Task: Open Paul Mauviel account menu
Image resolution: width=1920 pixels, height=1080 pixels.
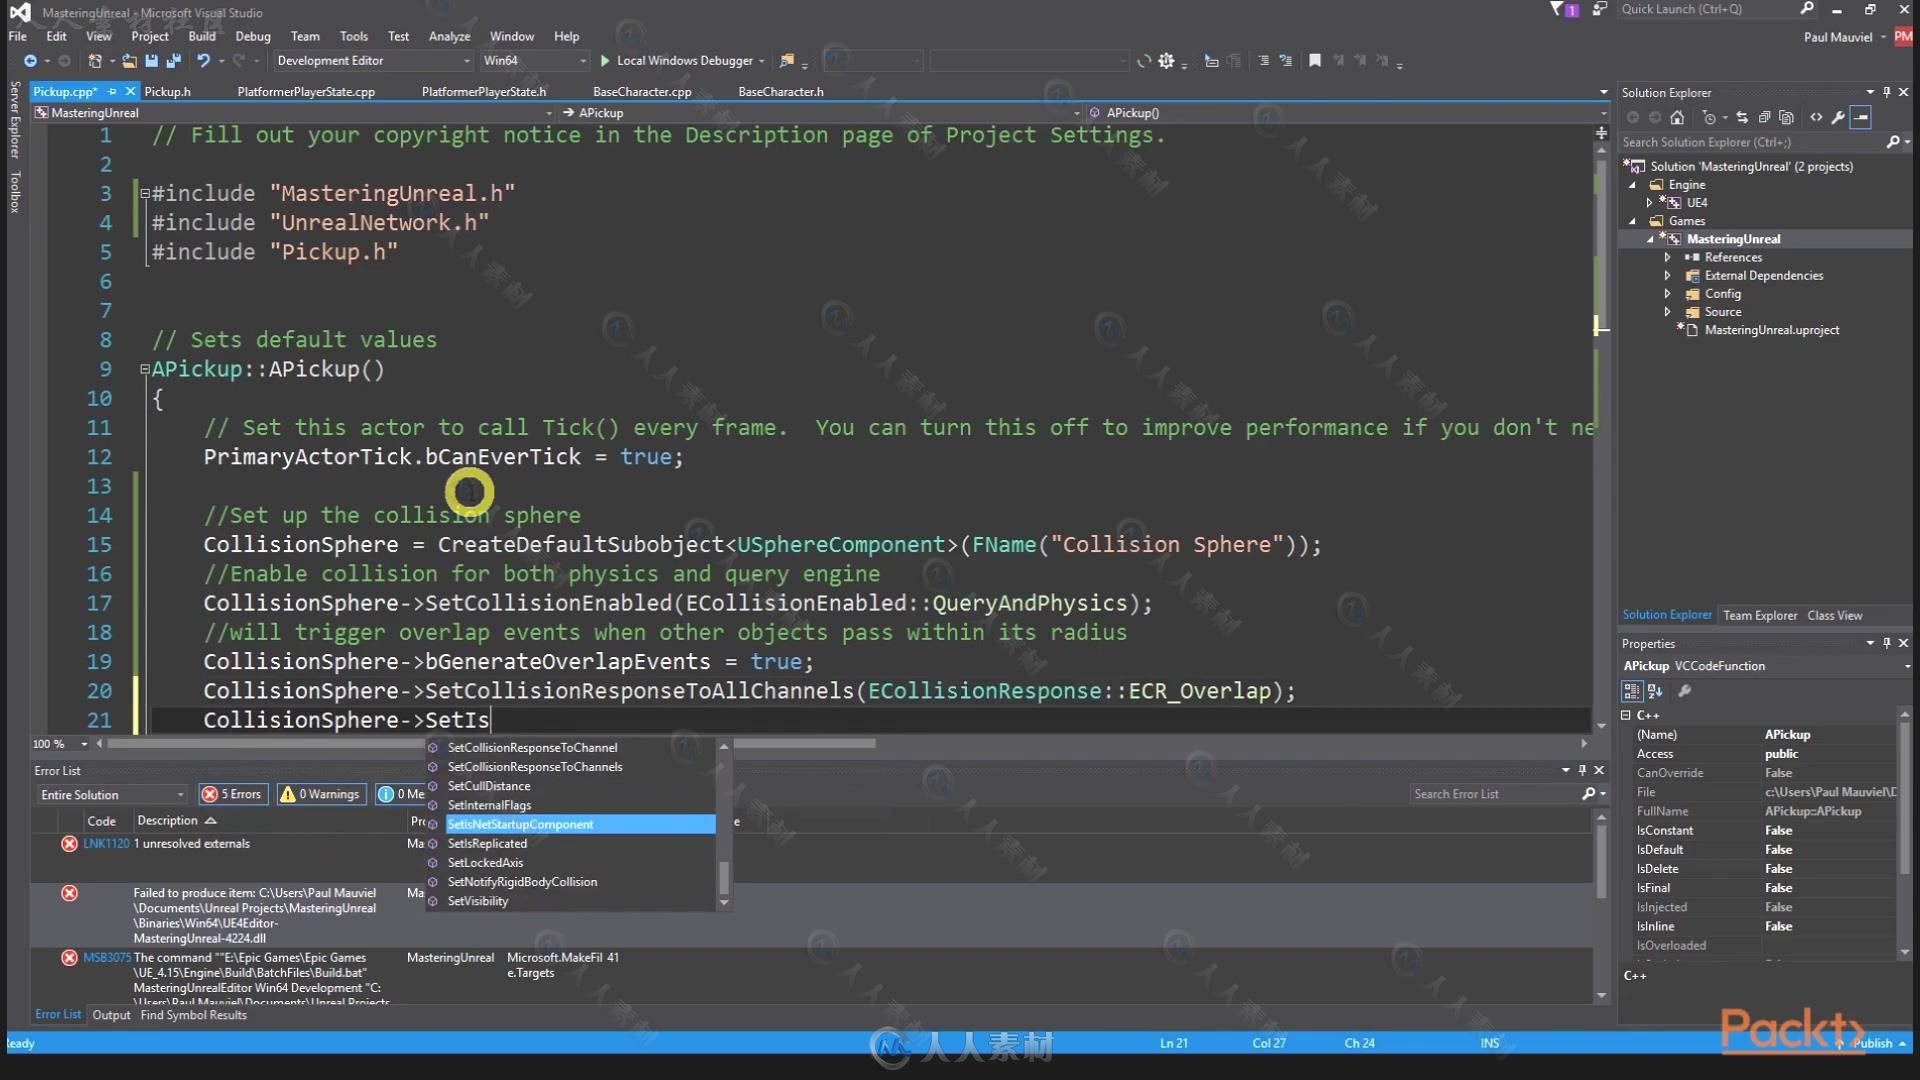Action: (1844, 37)
